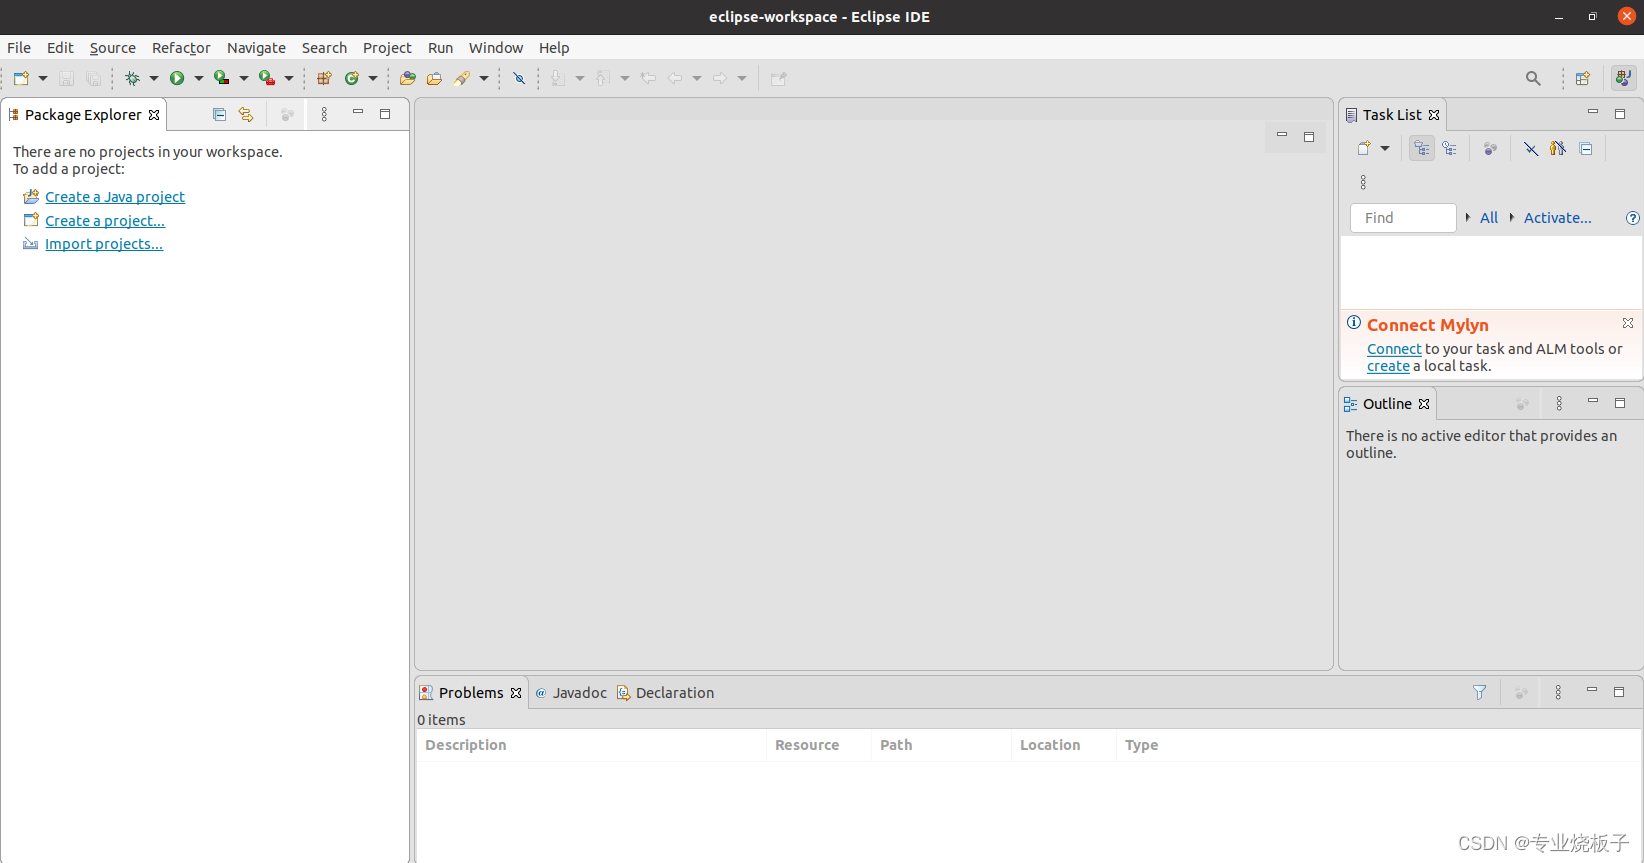Open the Help menu

[x=554, y=48]
